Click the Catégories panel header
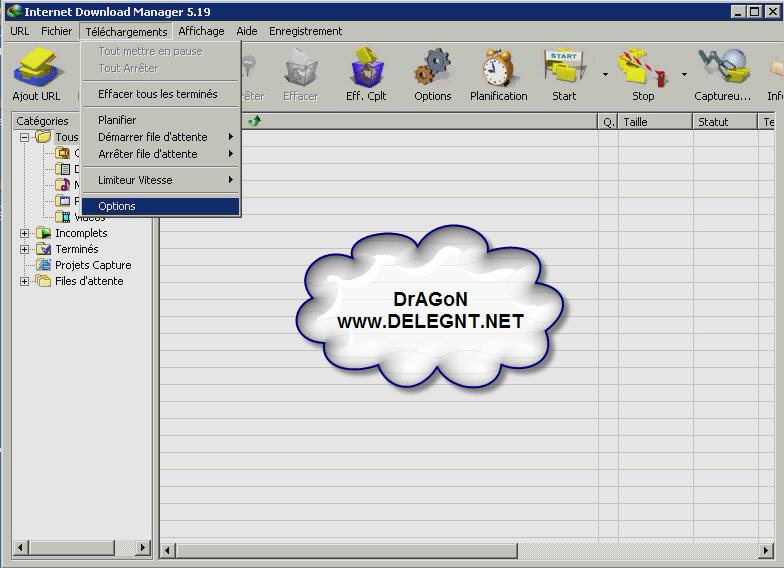This screenshot has height=568, width=784. (46, 120)
